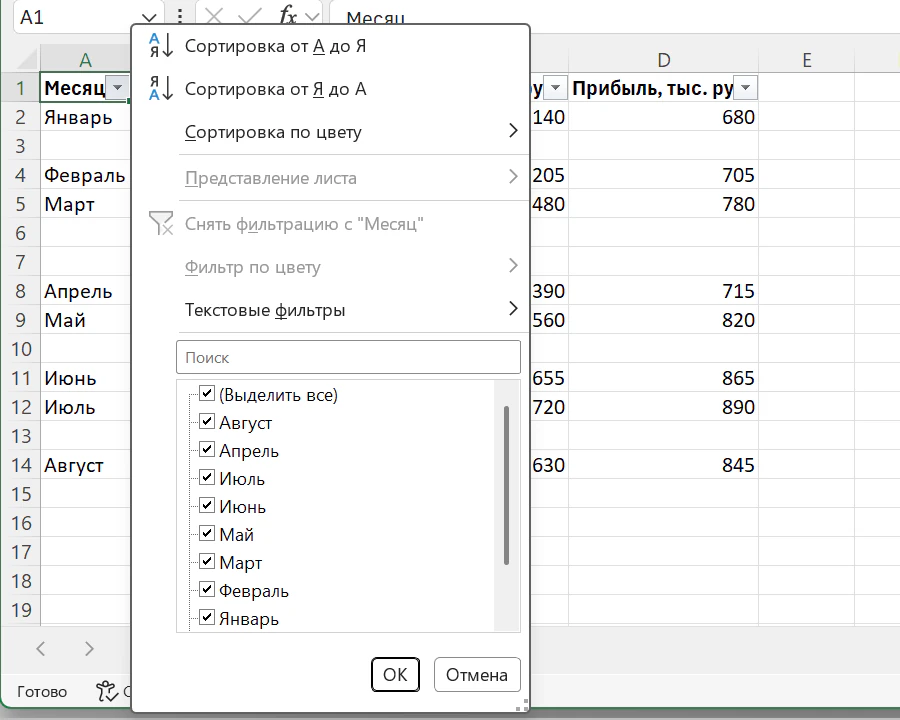
Task: Open the filter arrow on the Прибыль header
Action: (x=746, y=88)
